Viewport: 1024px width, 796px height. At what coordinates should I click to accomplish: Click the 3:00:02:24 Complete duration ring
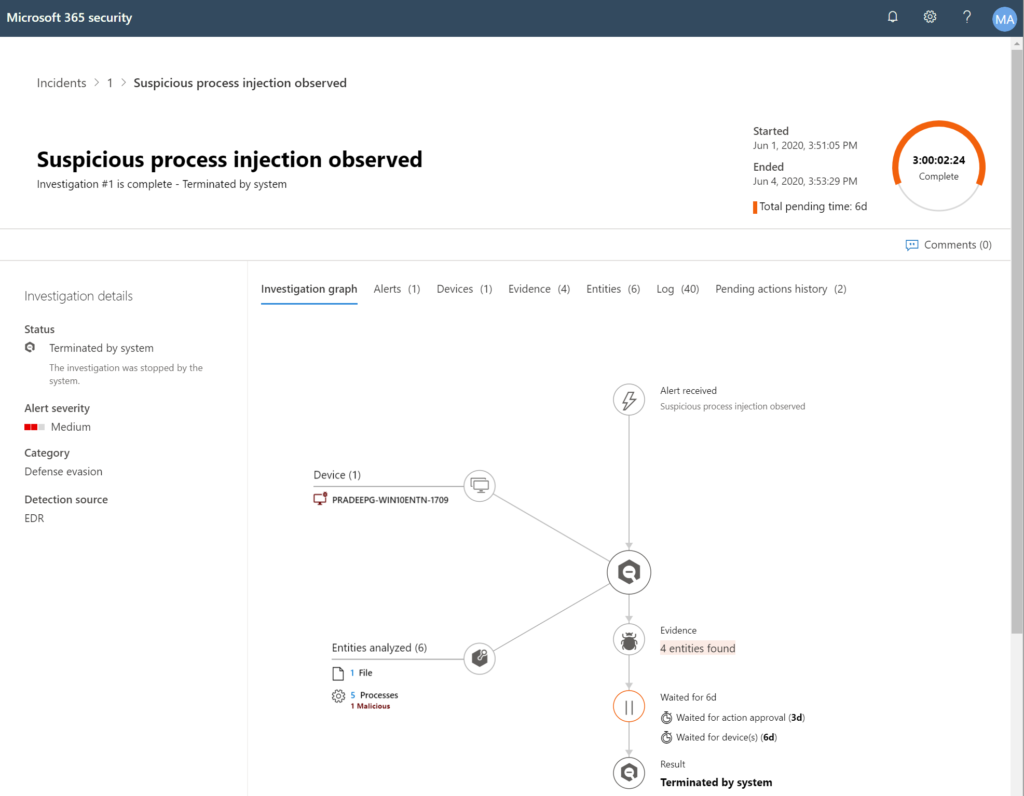[938, 167]
